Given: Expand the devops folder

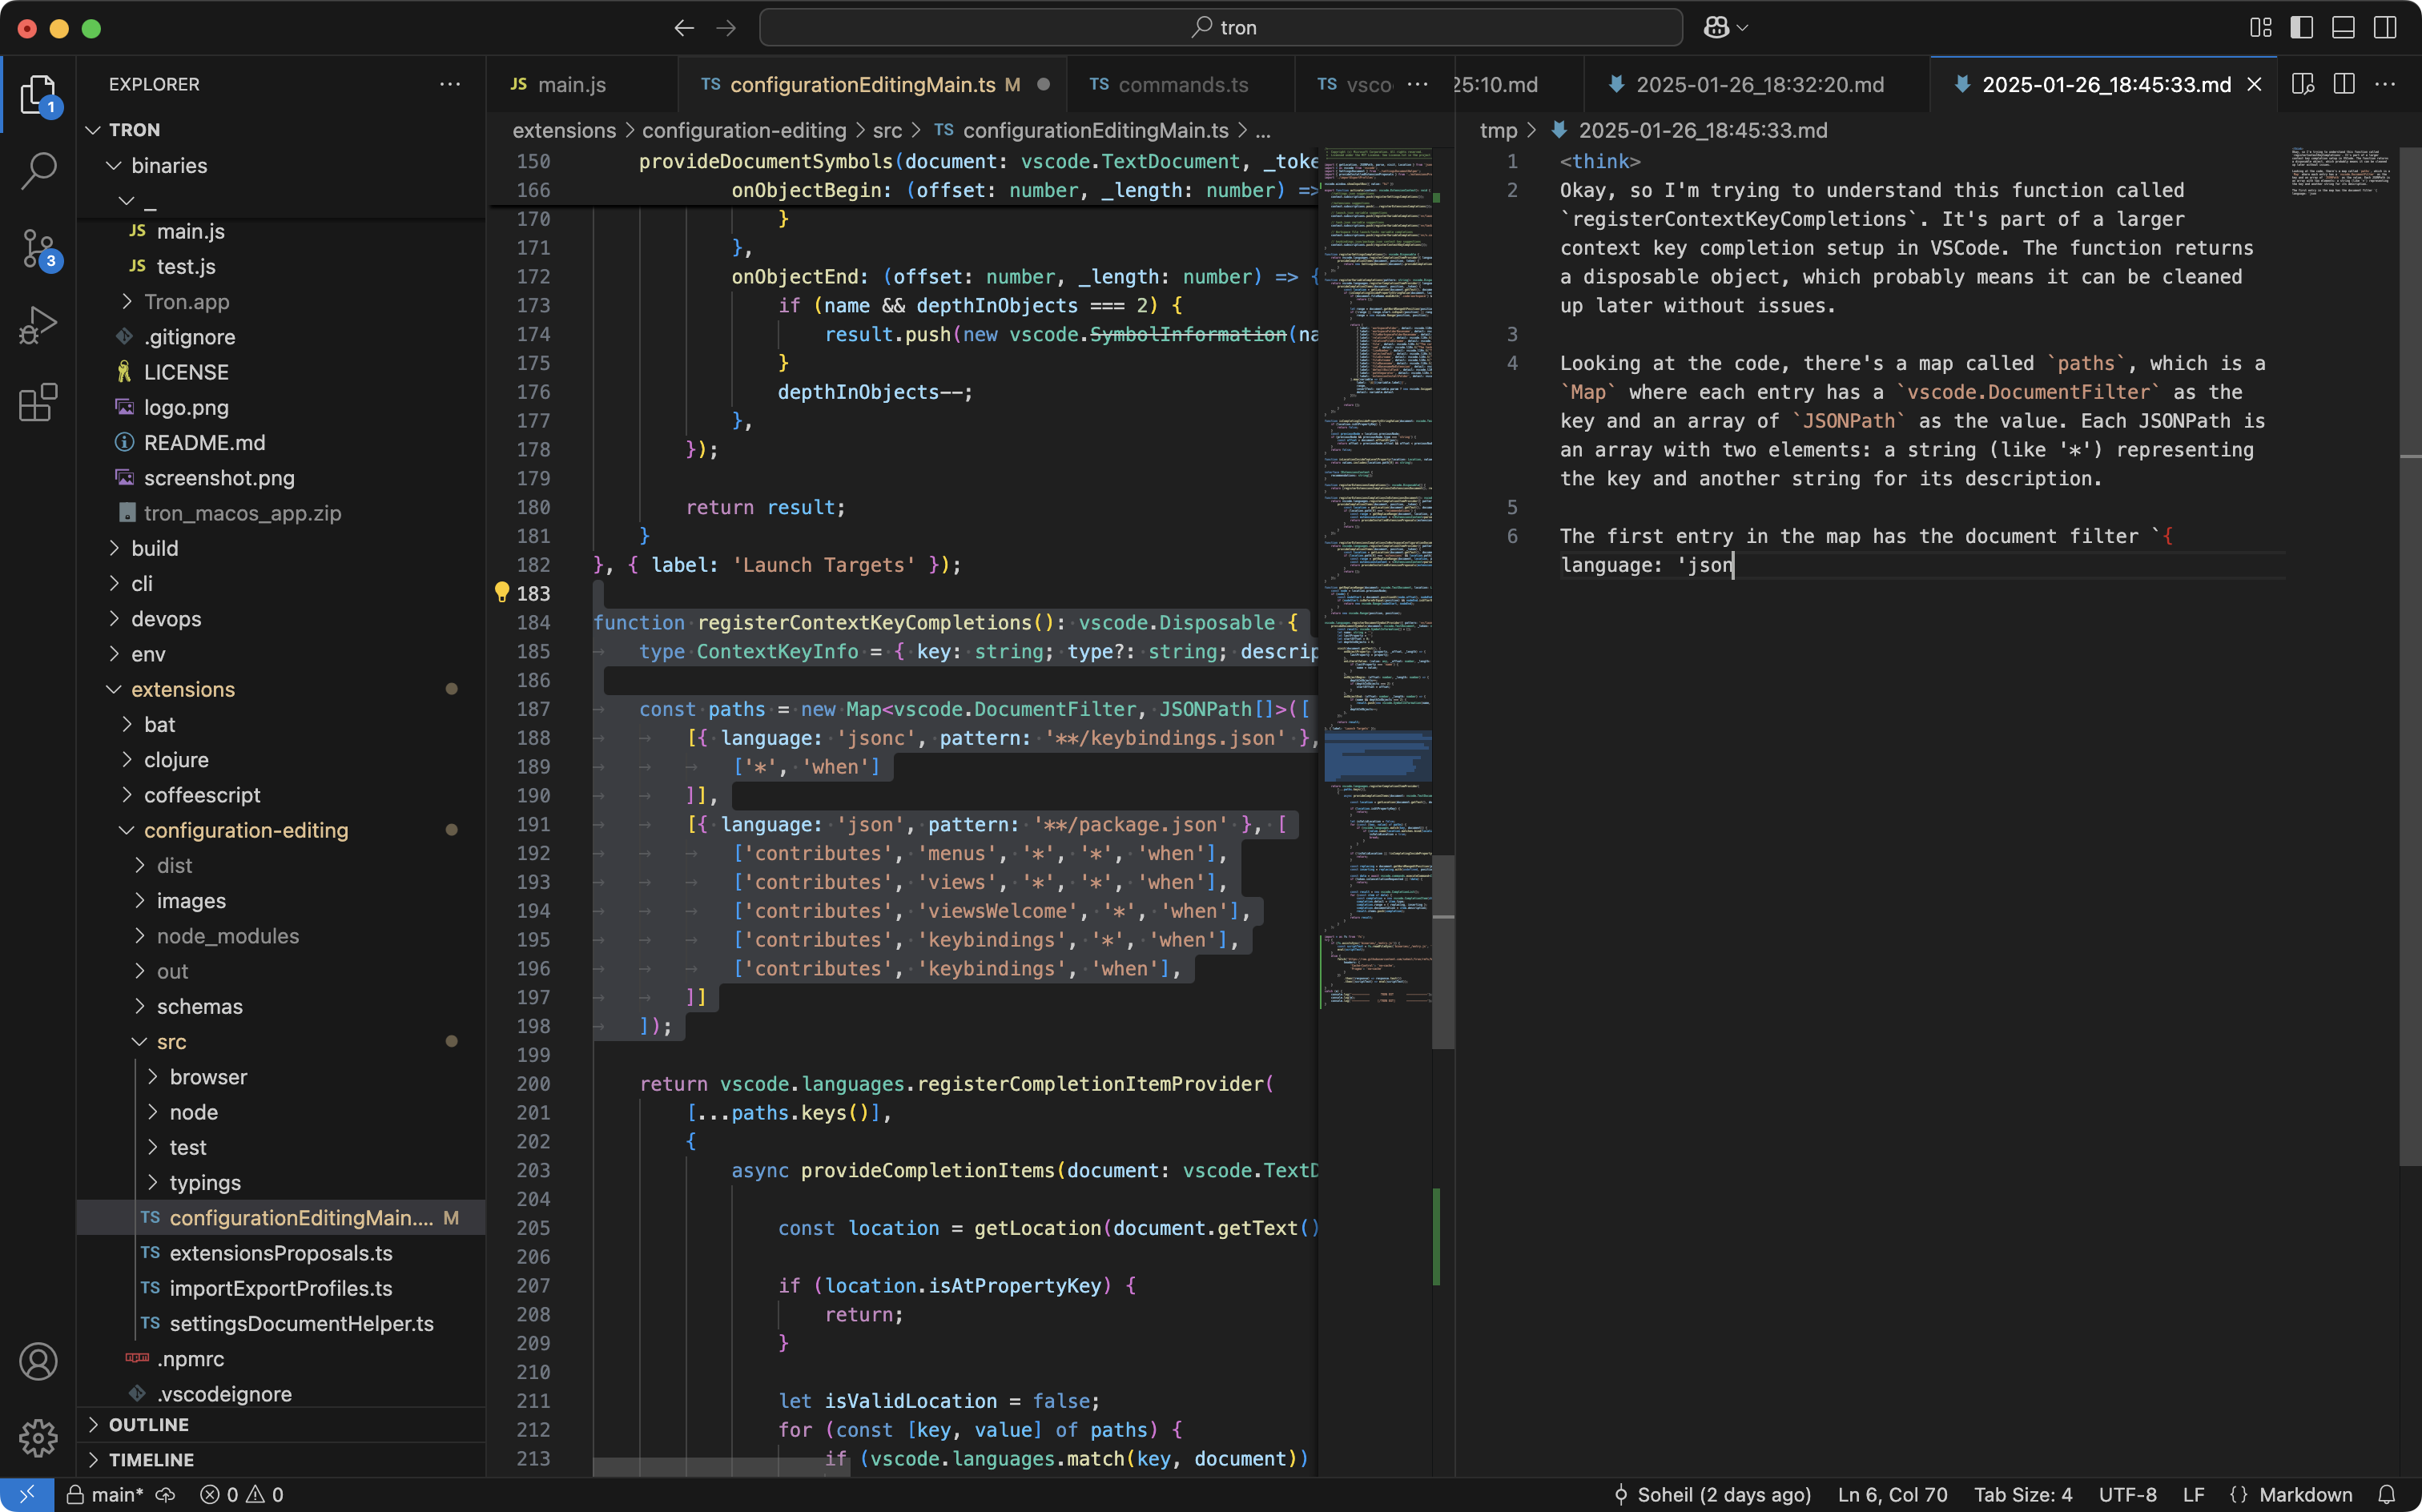Looking at the screenshot, I should pyautogui.click(x=166, y=619).
